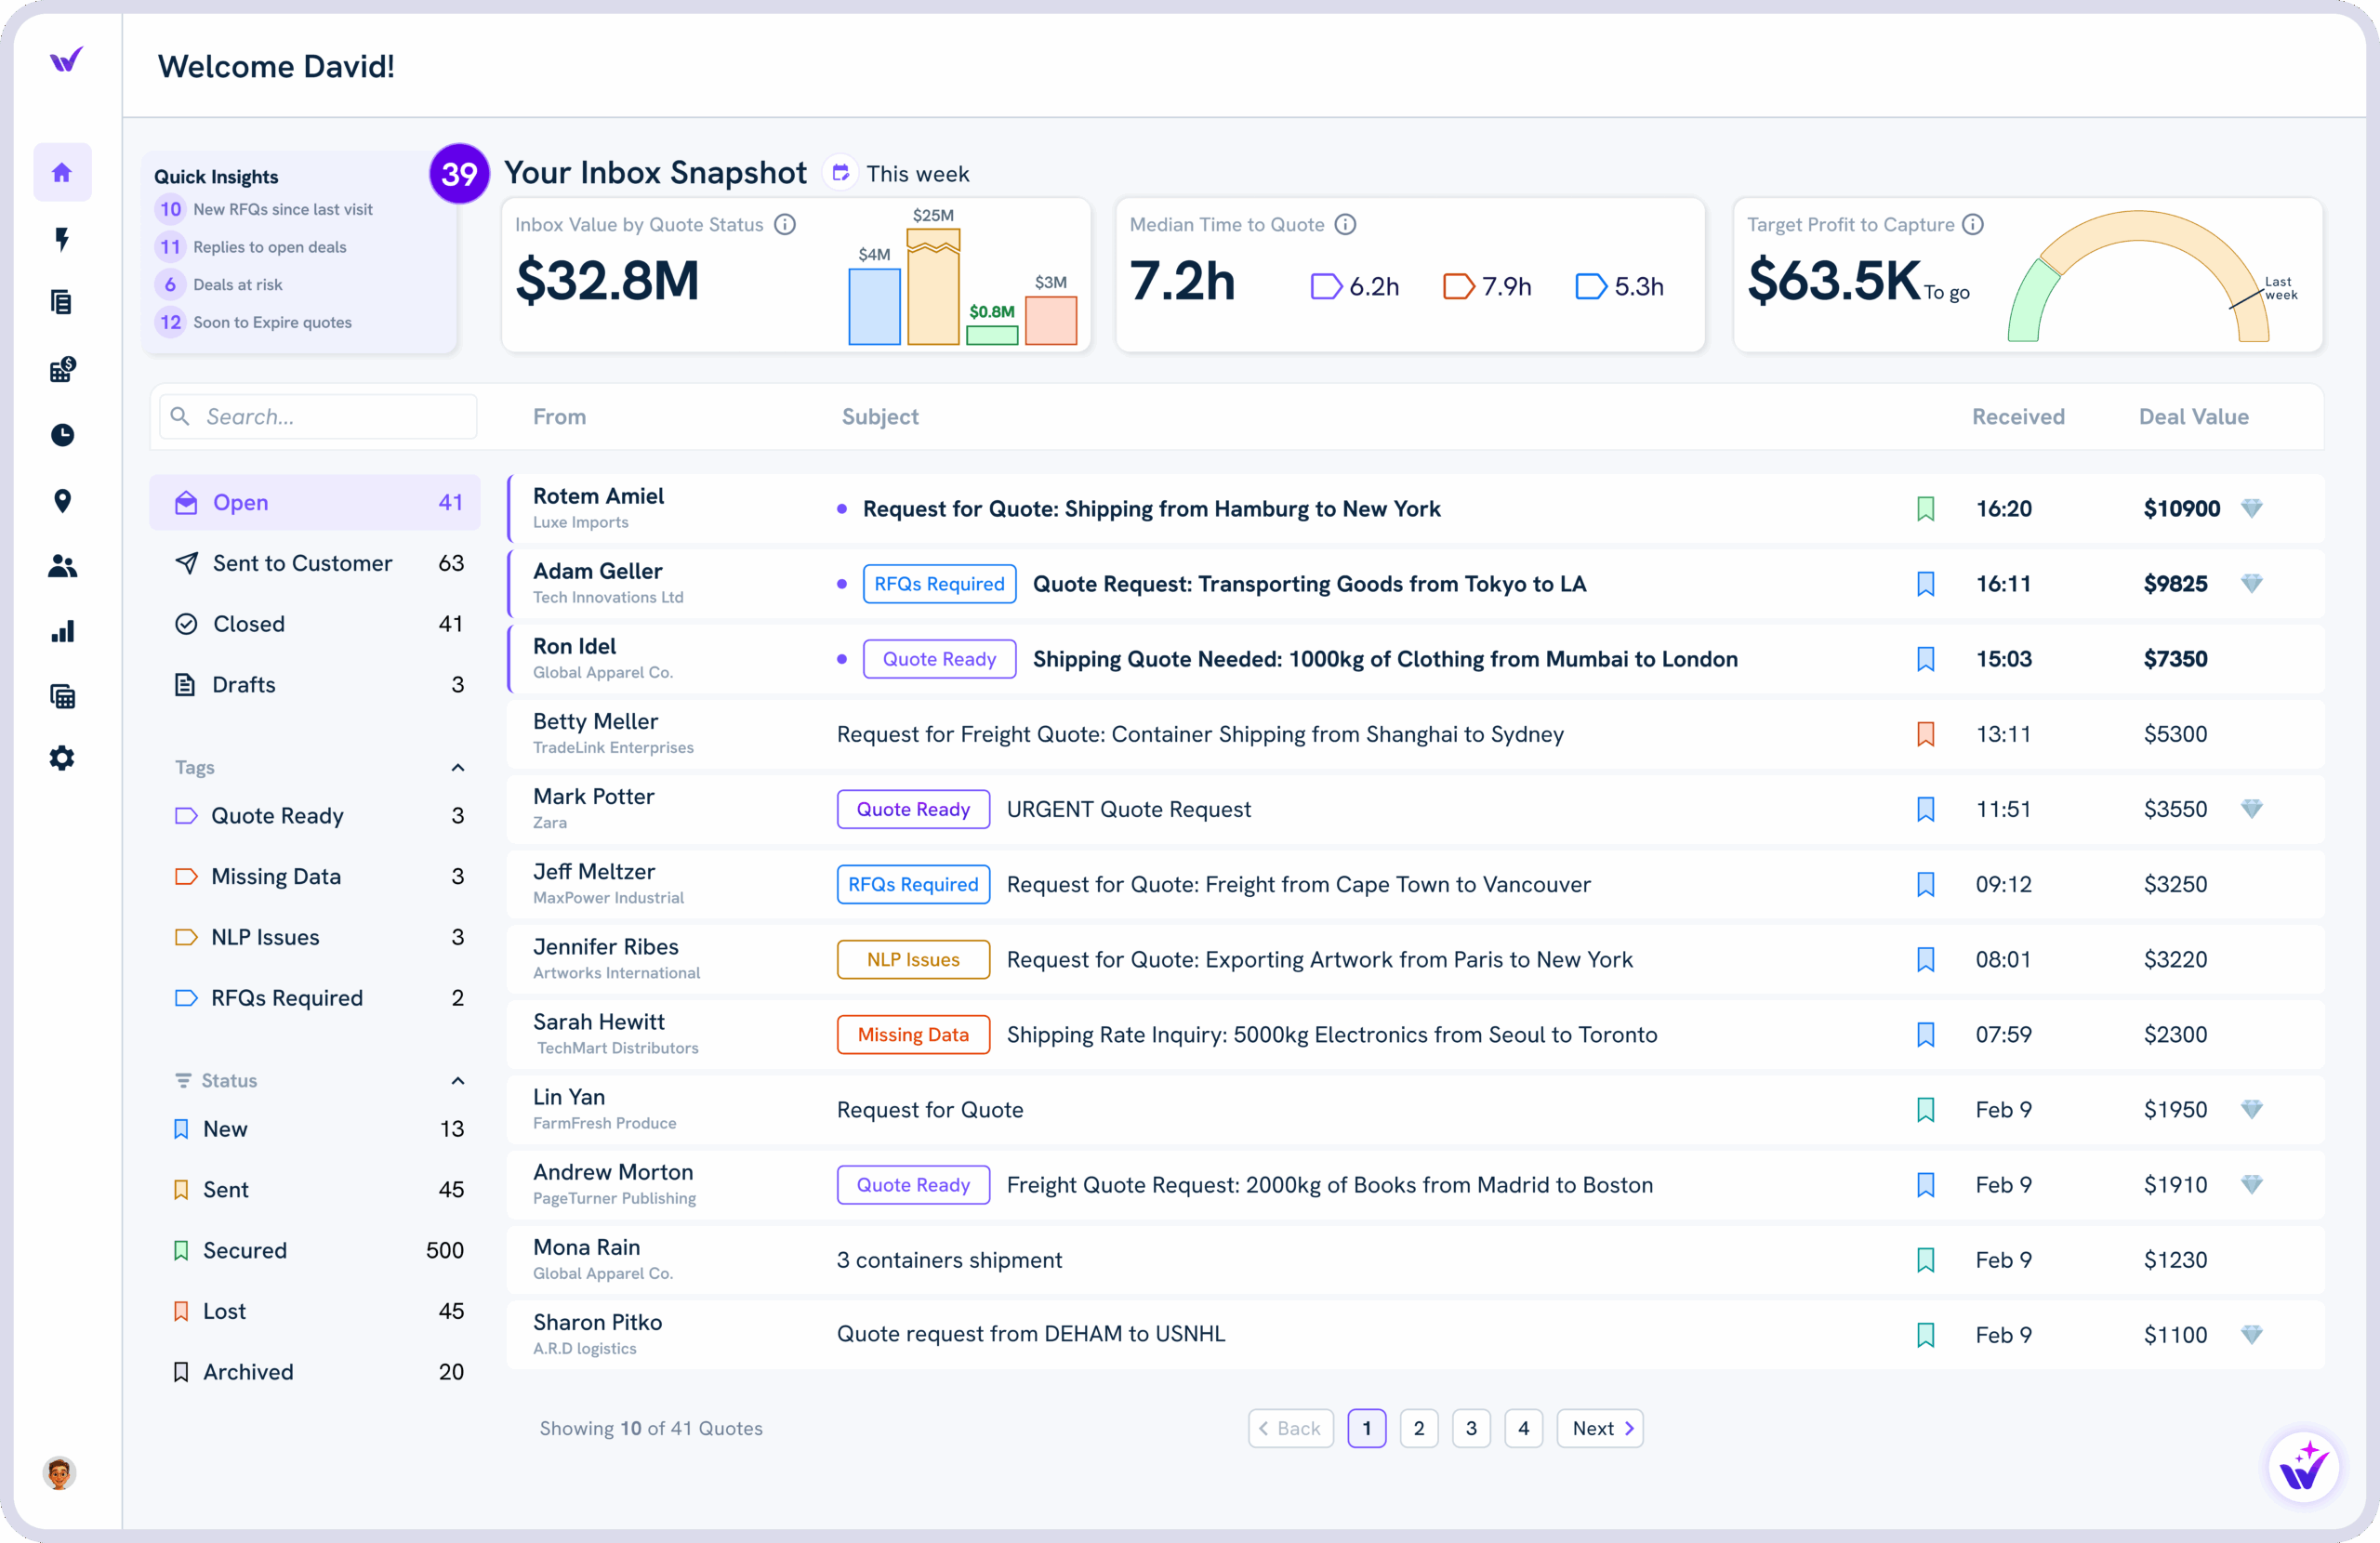Collapse the Status section chevron
Viewport: 2380px width, 1543px height.
point(458,1080)
